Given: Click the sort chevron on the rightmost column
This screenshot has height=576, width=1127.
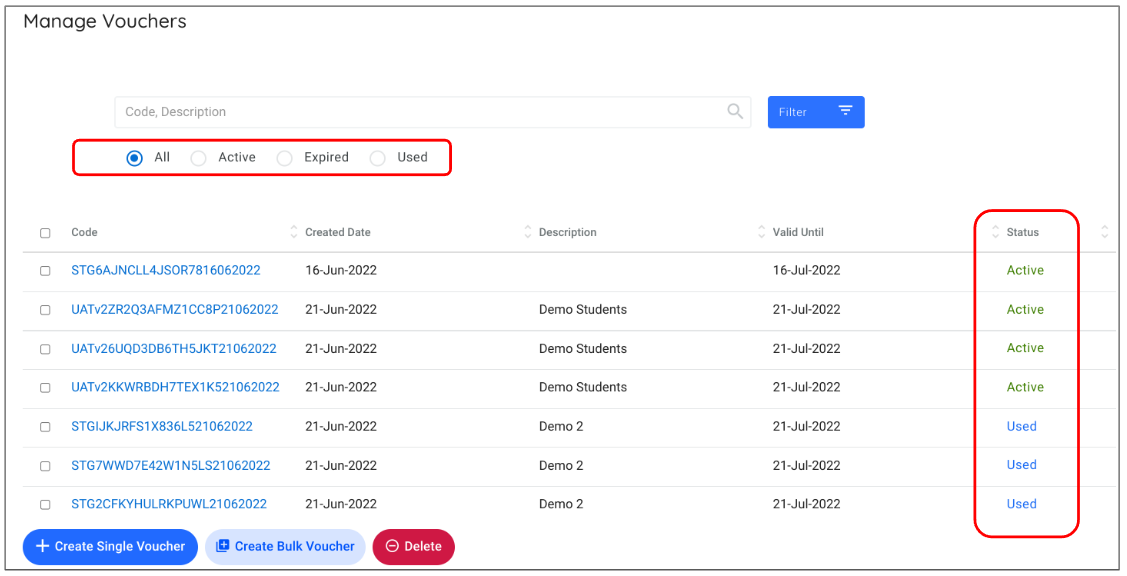Looking at the screenshot, I should tap(1104, 231).
